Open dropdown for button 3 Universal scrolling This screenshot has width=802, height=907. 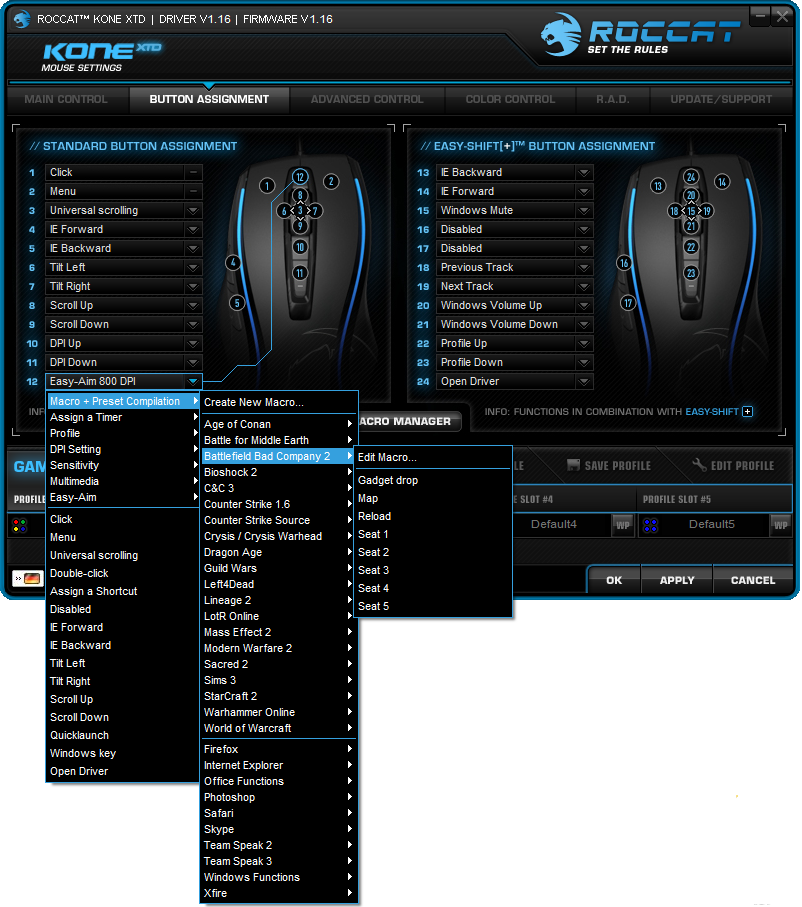[x=193, y=211]
